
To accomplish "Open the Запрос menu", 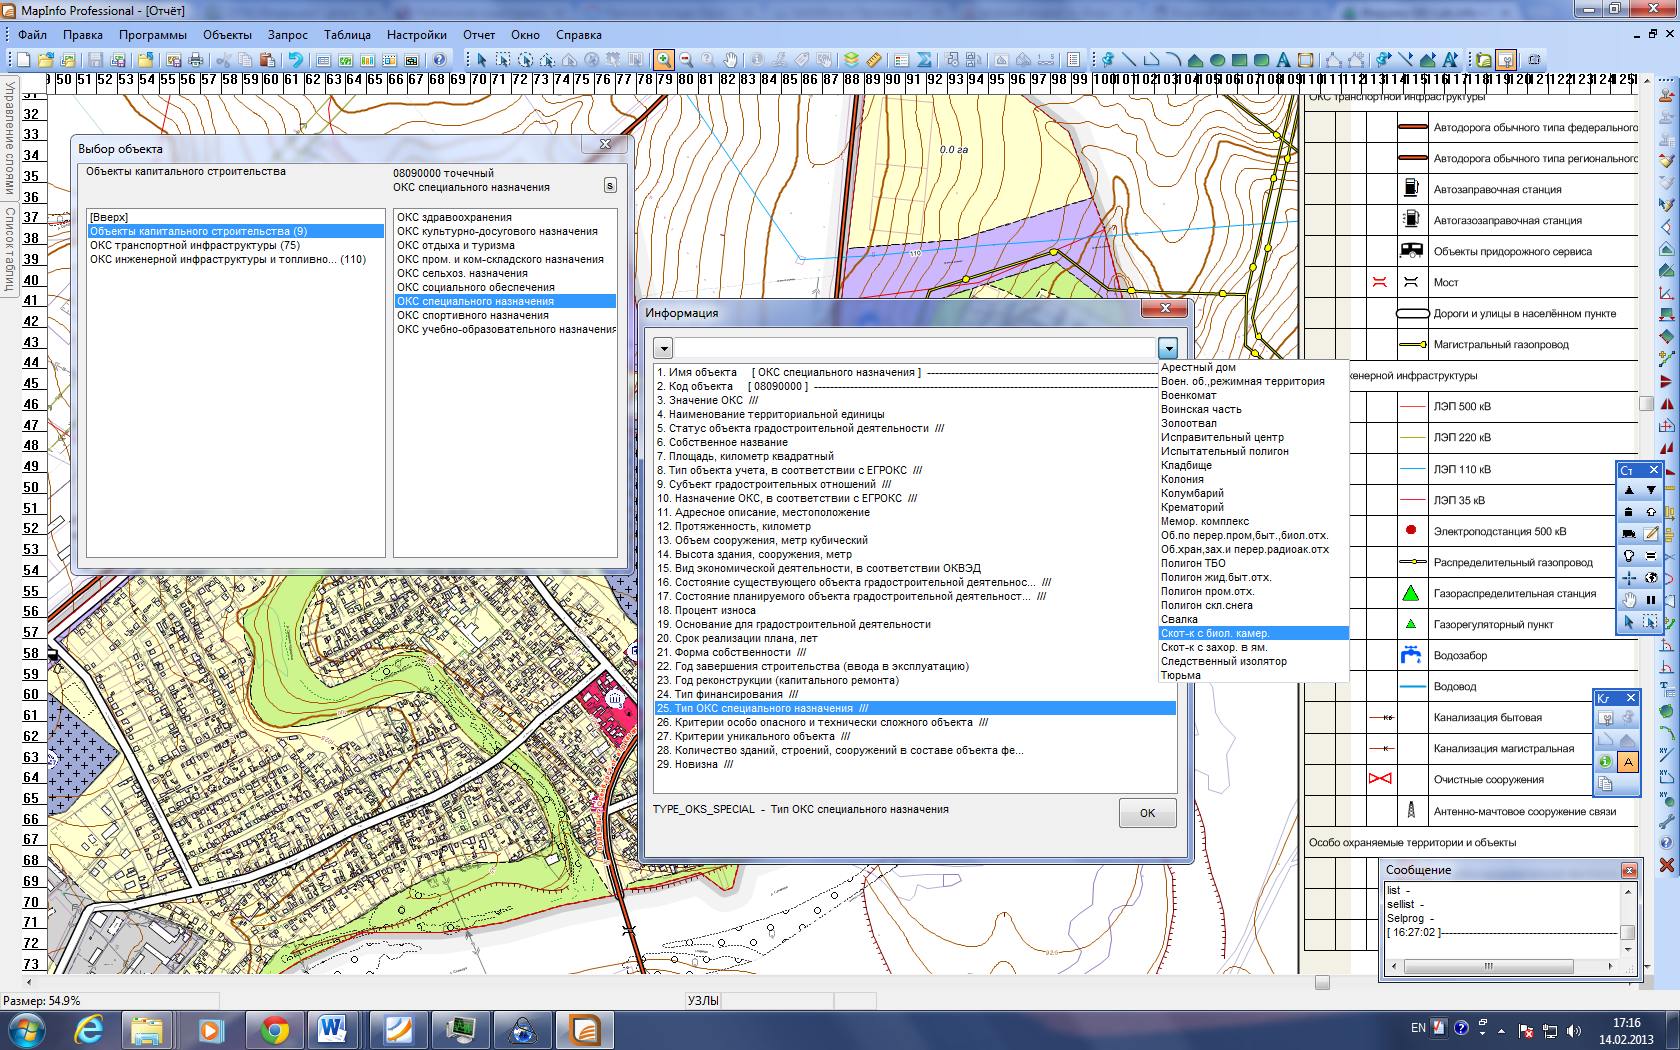I will pos(288,34).
